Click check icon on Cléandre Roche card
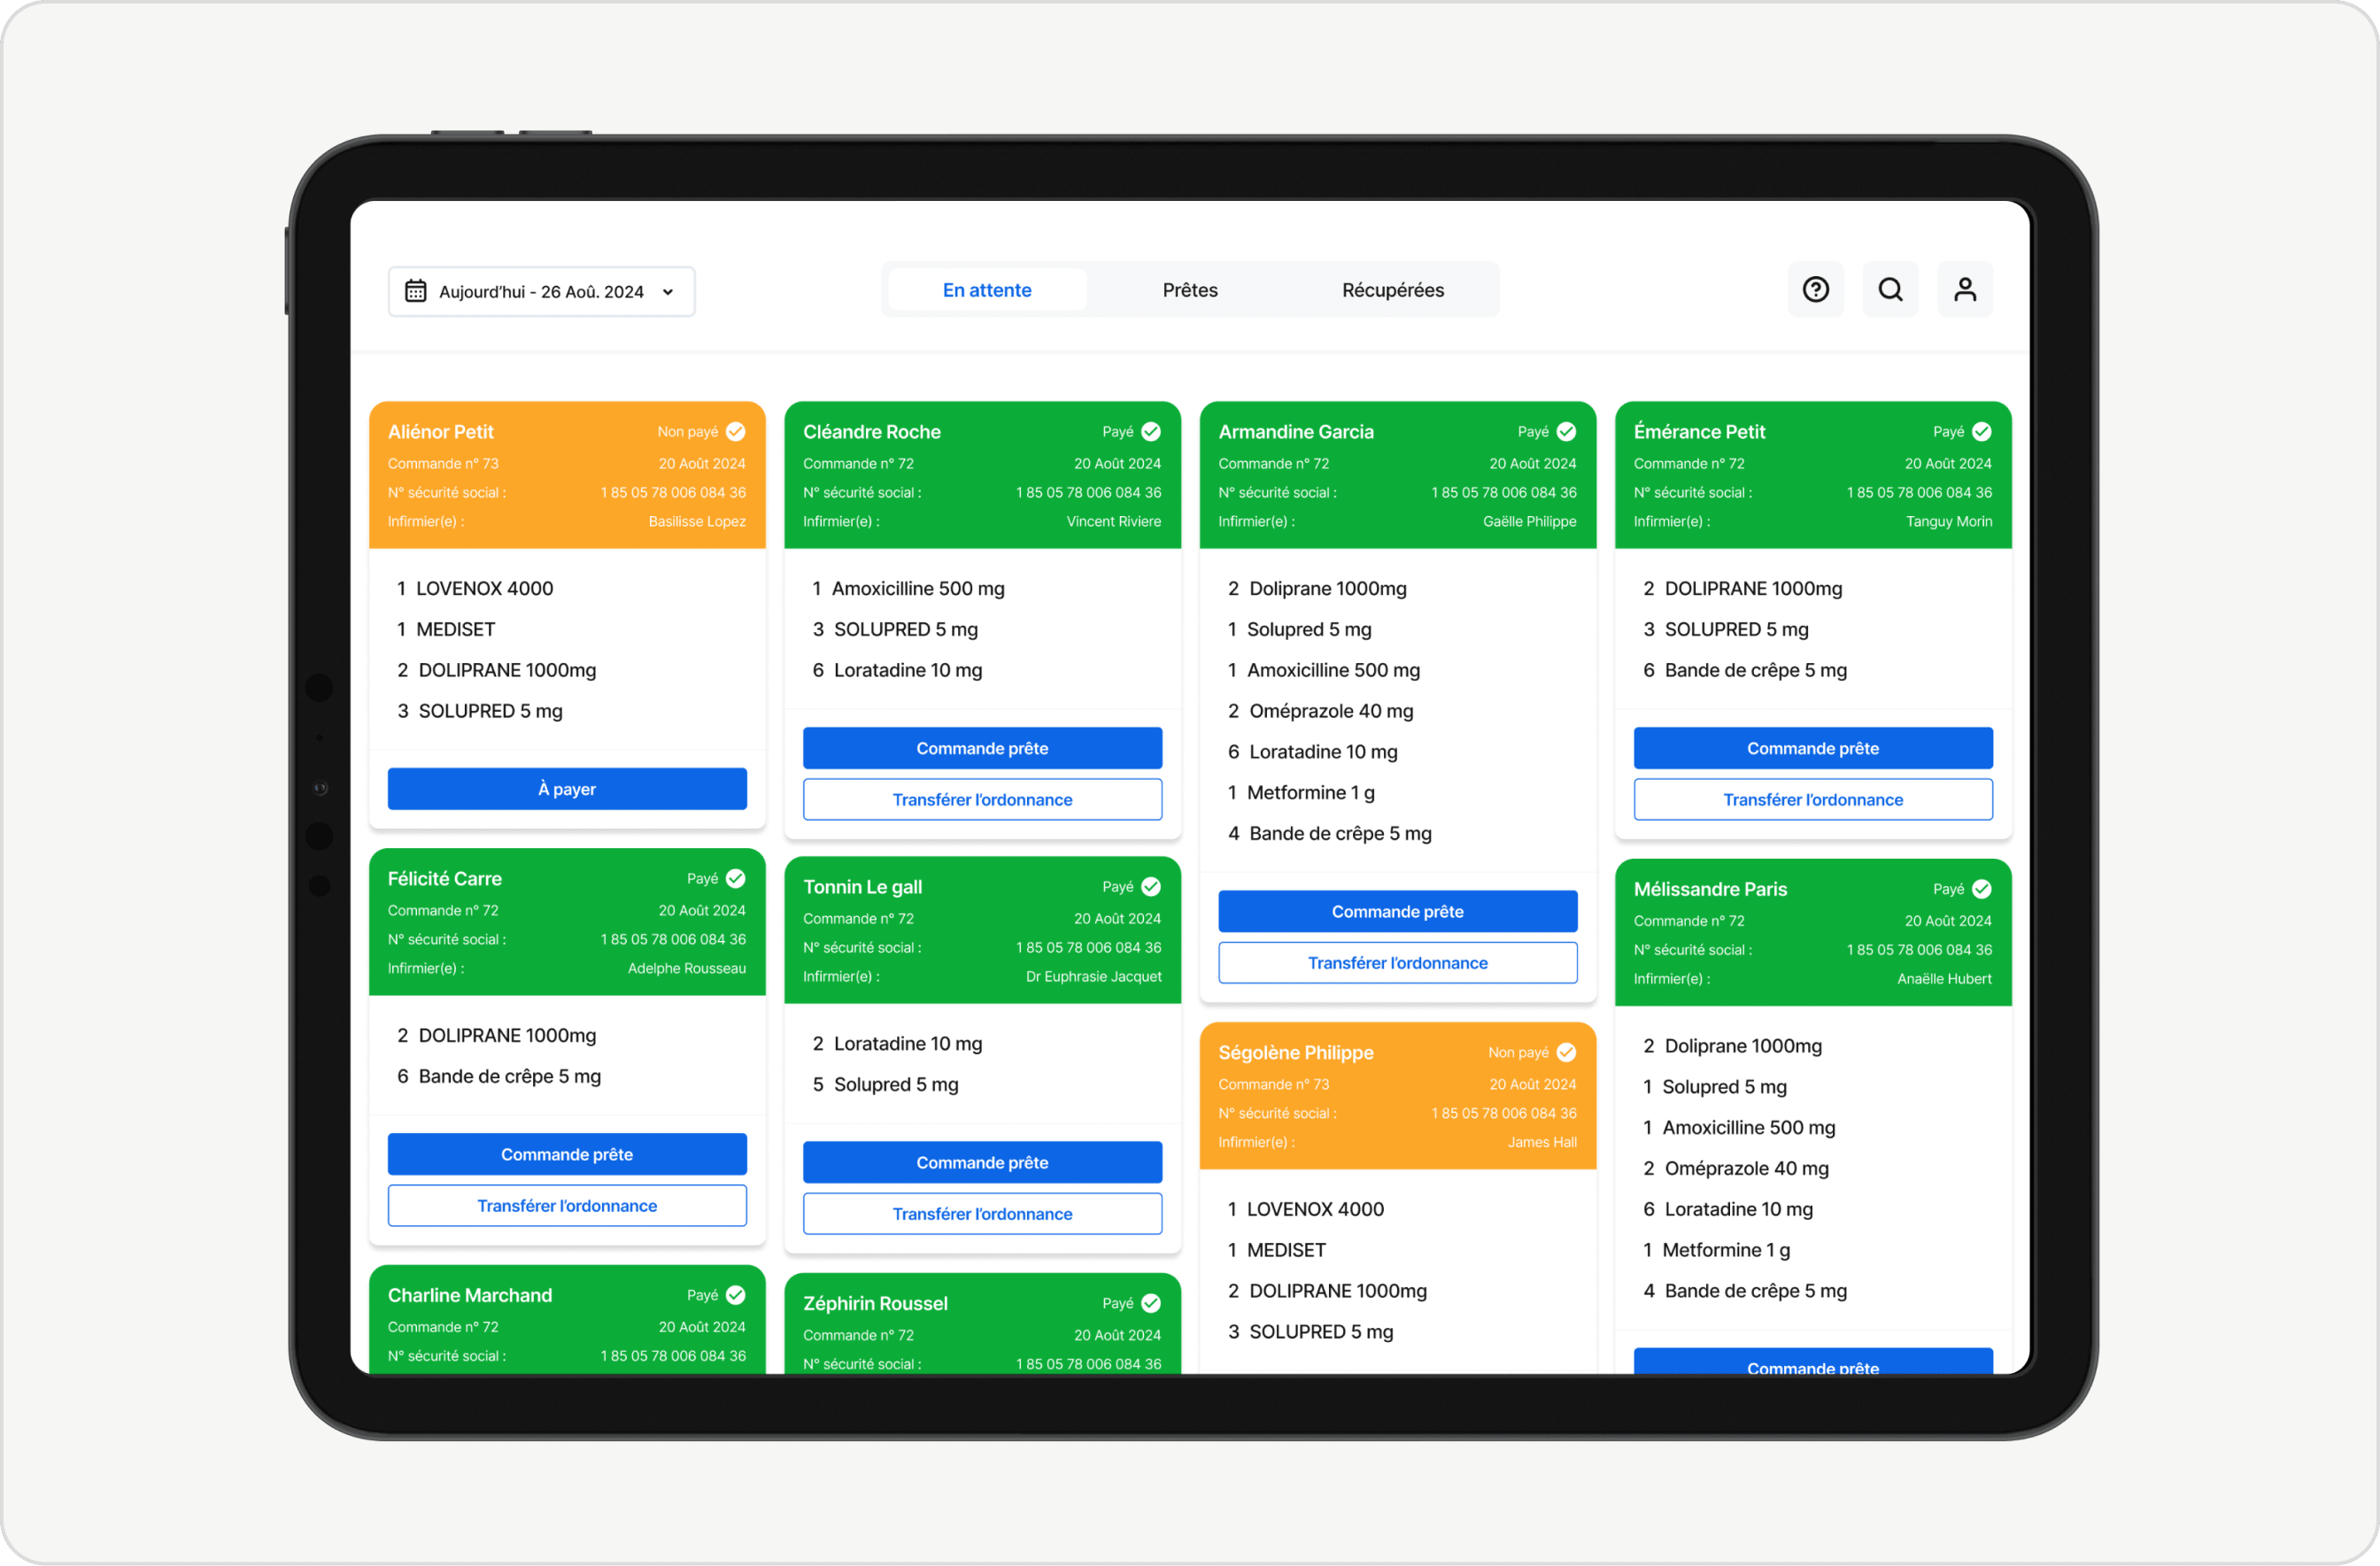This screenshot has width=2380, height=1566. pyautogui.click(x=1151, y=432)
